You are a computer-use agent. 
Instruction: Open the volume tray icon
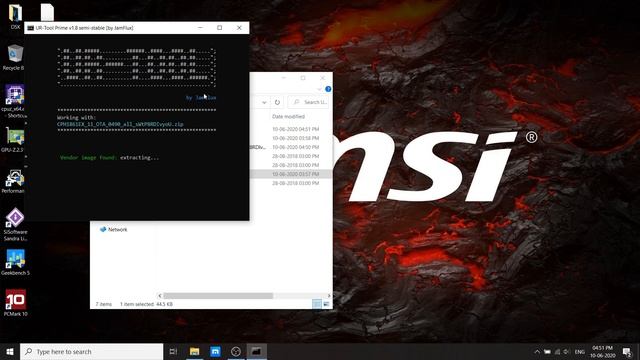[x=567, y=351]
